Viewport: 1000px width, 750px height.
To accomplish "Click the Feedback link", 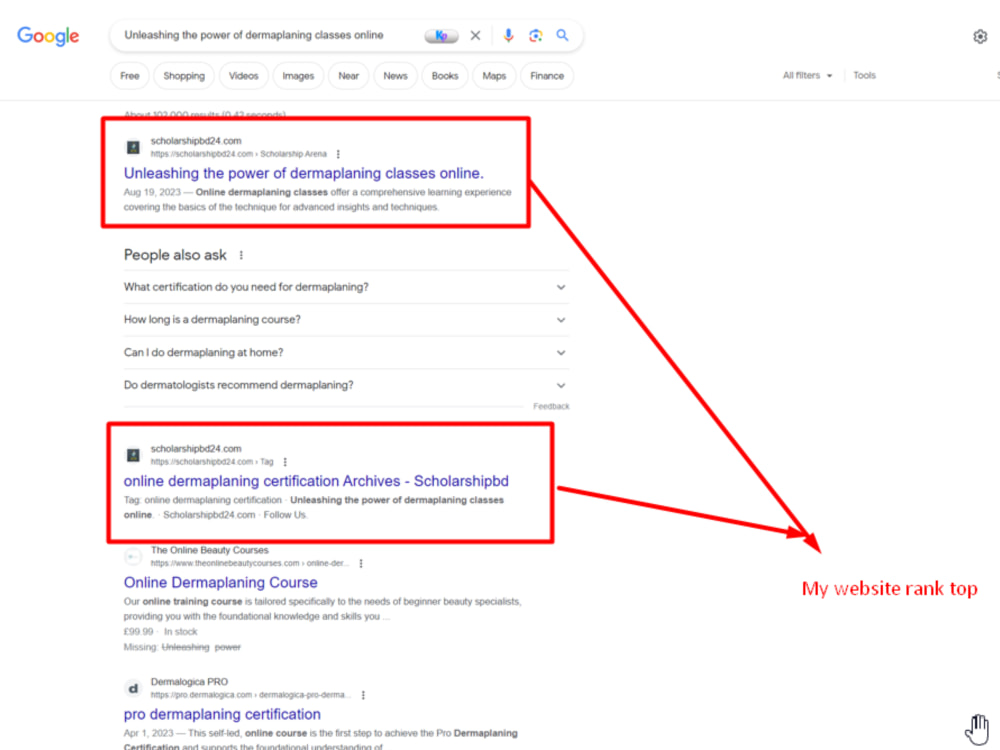I will click(551, 406).
